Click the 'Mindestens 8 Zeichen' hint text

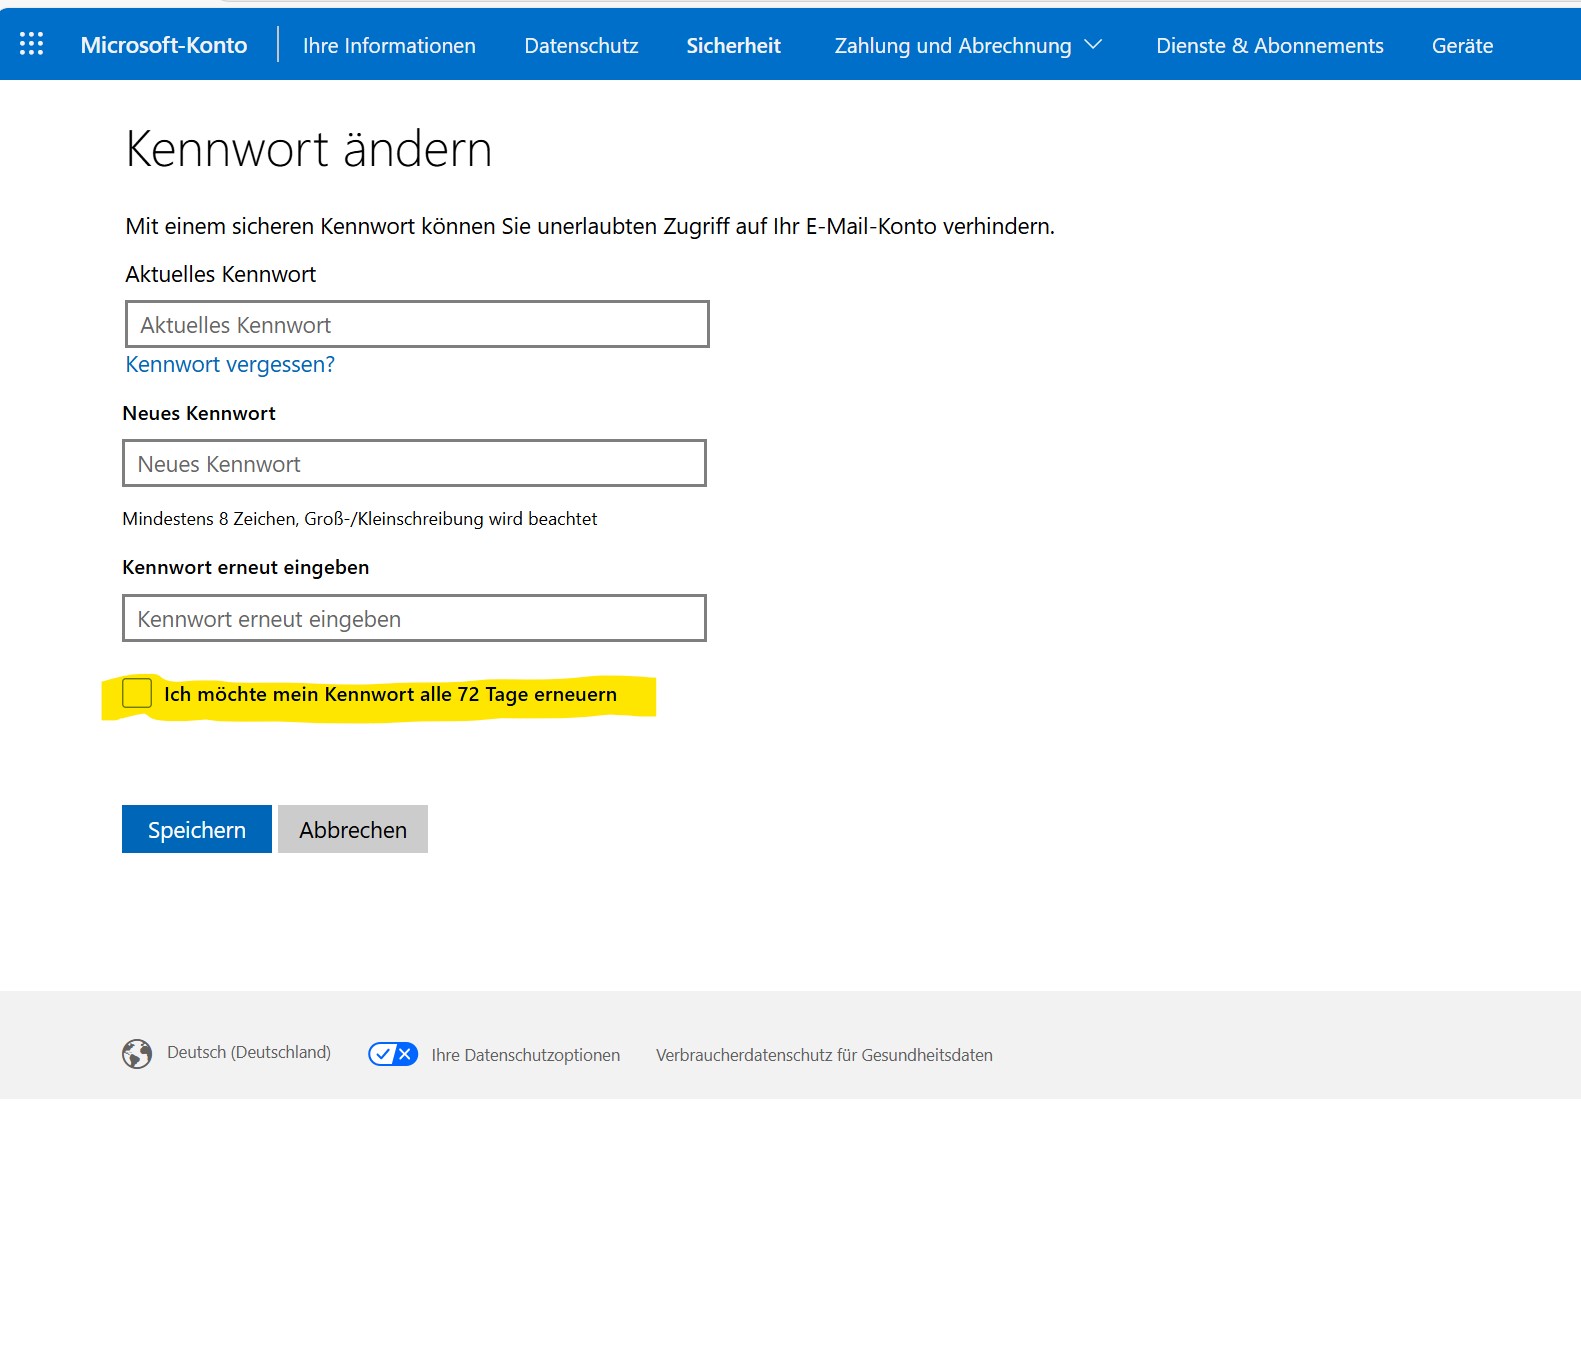[360, 518]
